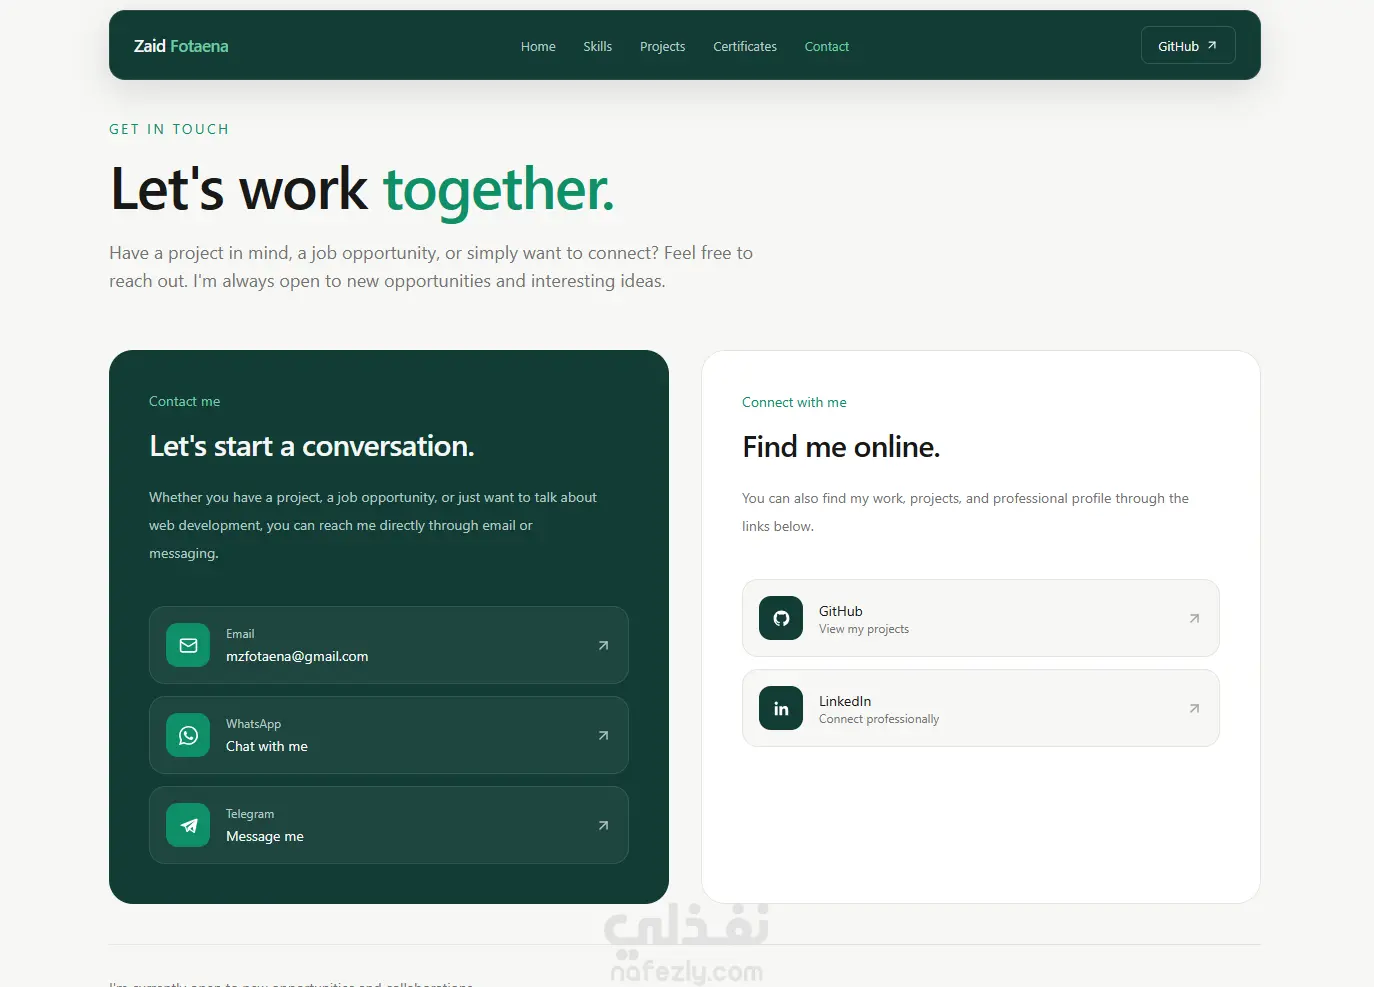Click the Telegram paper plane icon
Screen dimensions: 1374x987
point(188,825)
